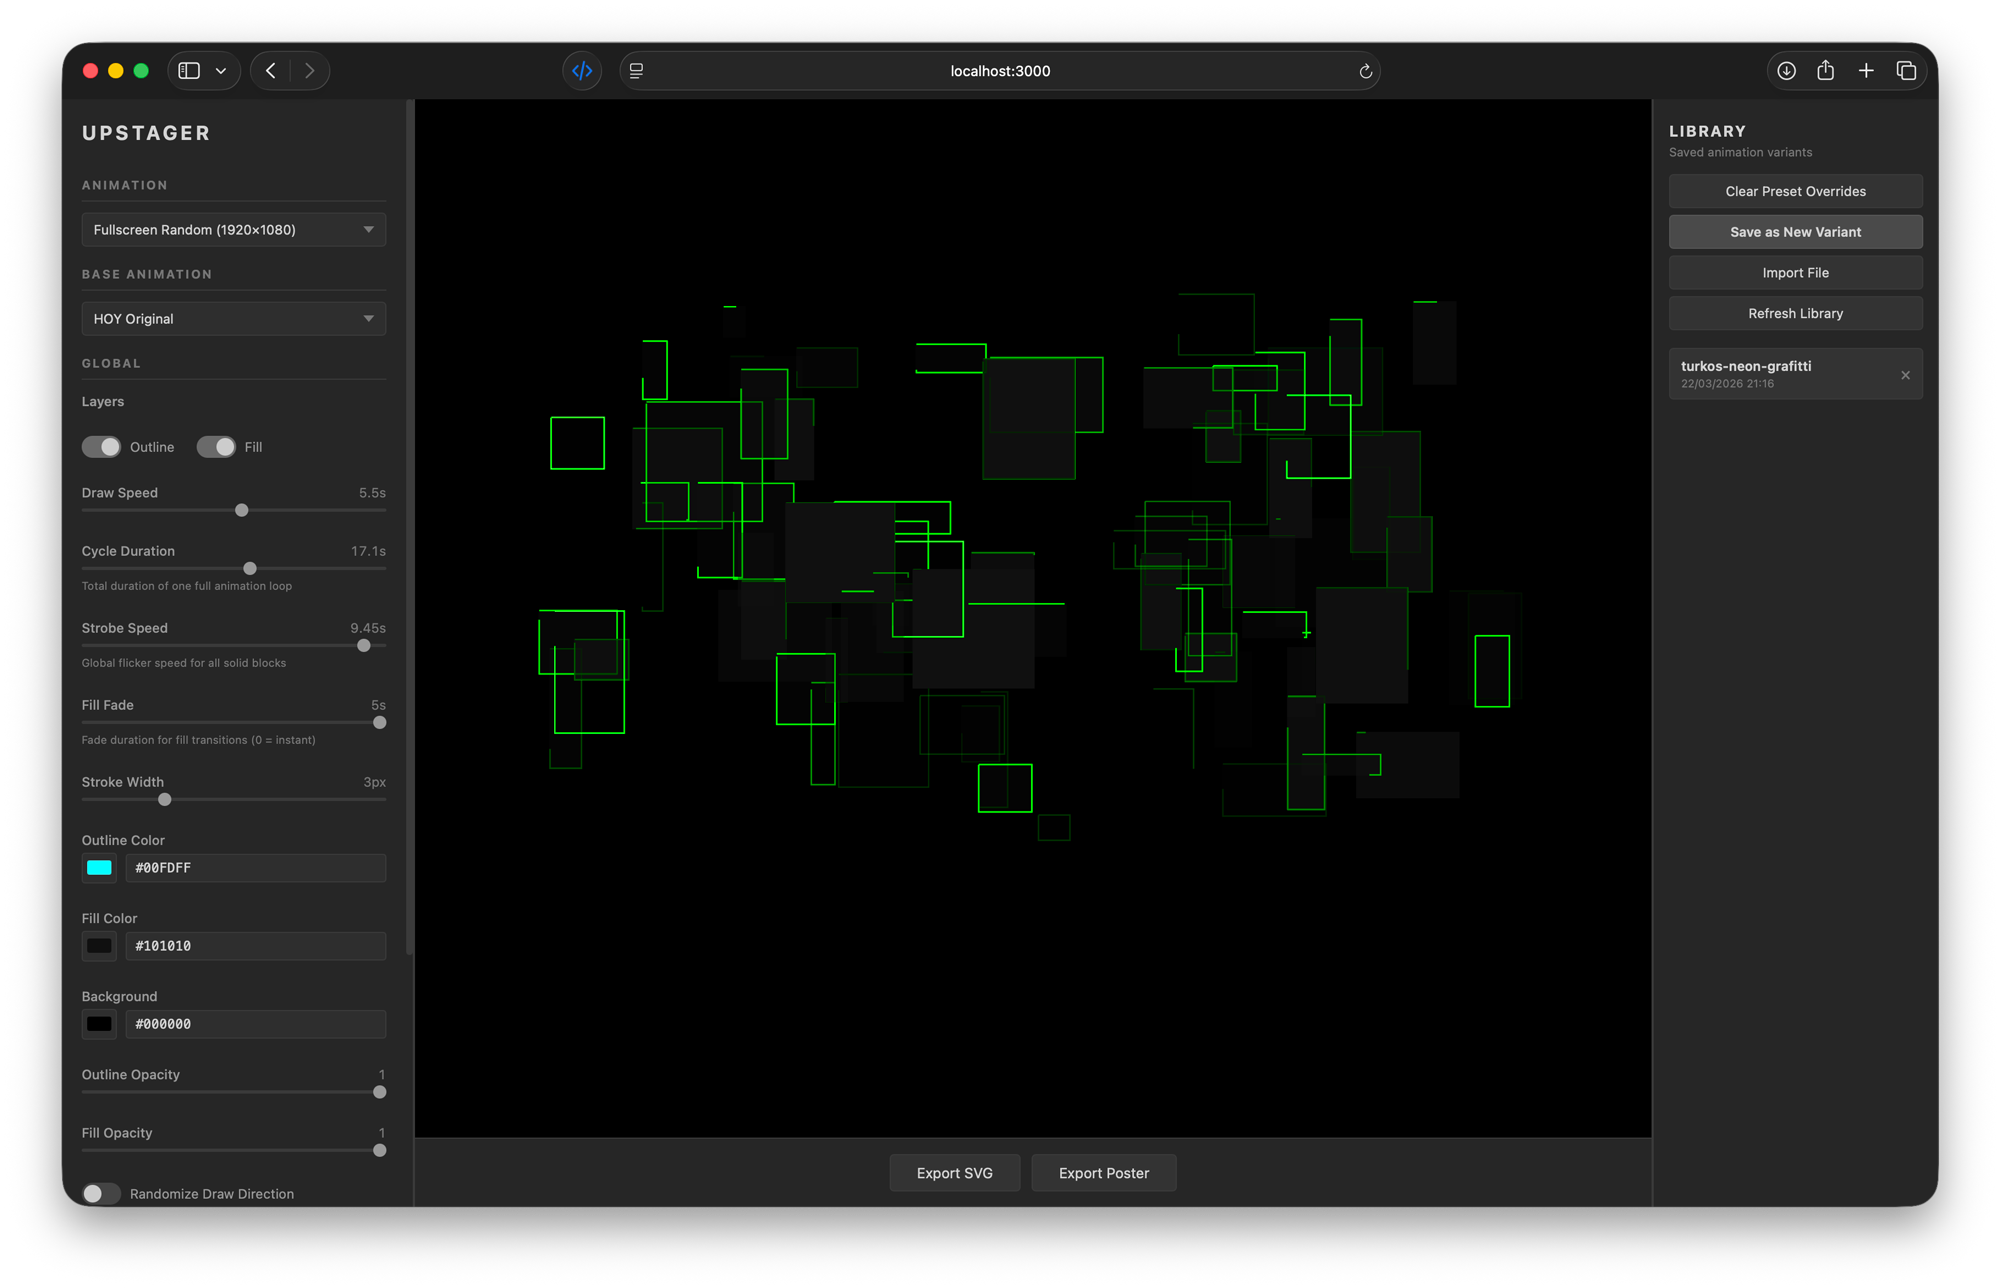Screen dimensions: 2000x1288
Task: Click the Share icon in toolbar
Action: point(1826,71)
